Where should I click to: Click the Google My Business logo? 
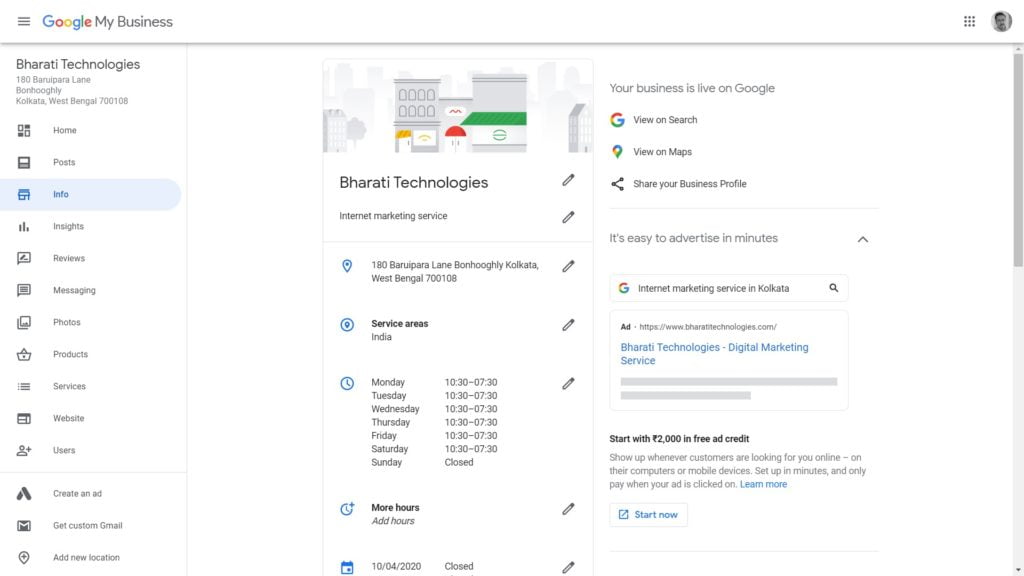click(108, 22)
